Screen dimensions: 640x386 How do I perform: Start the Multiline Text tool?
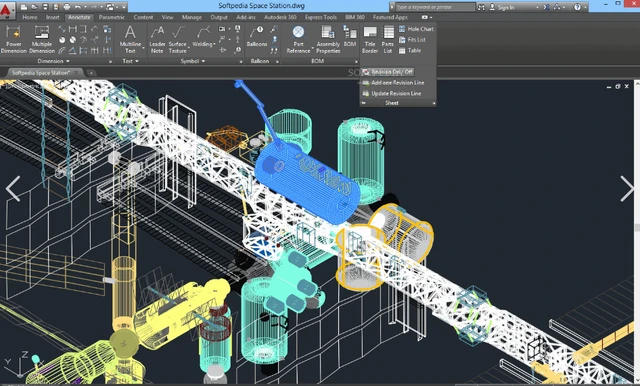tap(130, 39)
